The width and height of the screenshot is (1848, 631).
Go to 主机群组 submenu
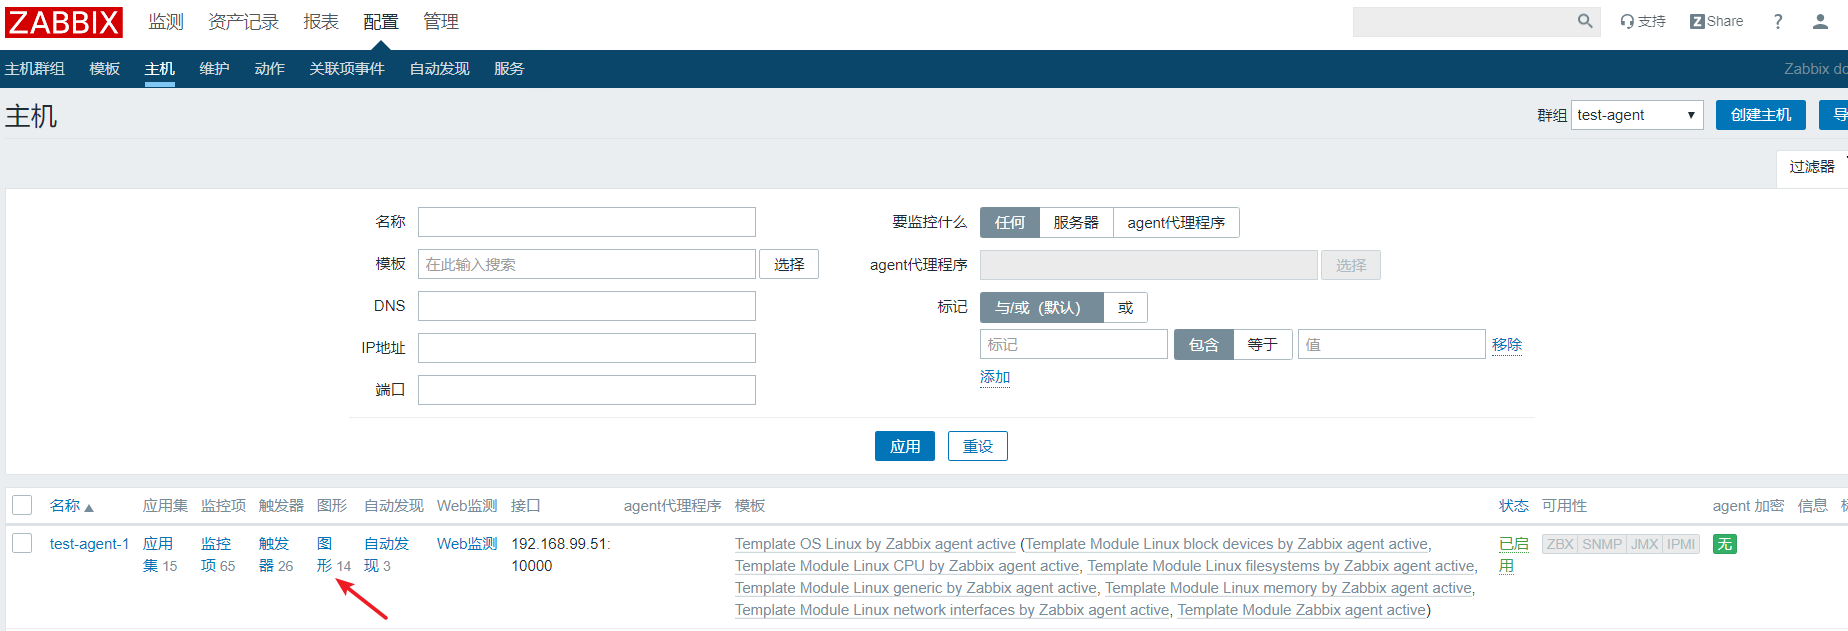[x=35, y=69]
